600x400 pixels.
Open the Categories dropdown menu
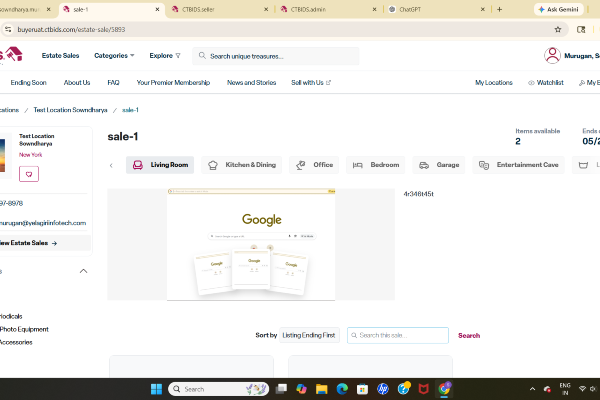point(114,56)
